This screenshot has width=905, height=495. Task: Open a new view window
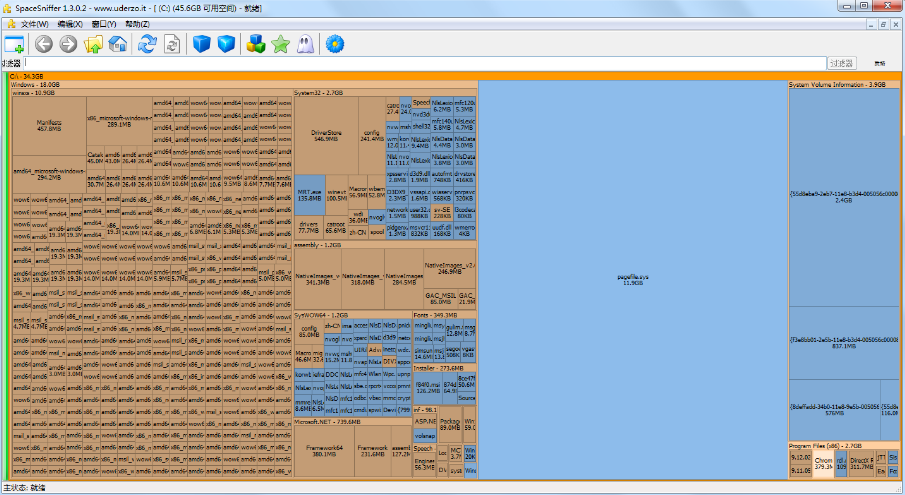(14, 44)
